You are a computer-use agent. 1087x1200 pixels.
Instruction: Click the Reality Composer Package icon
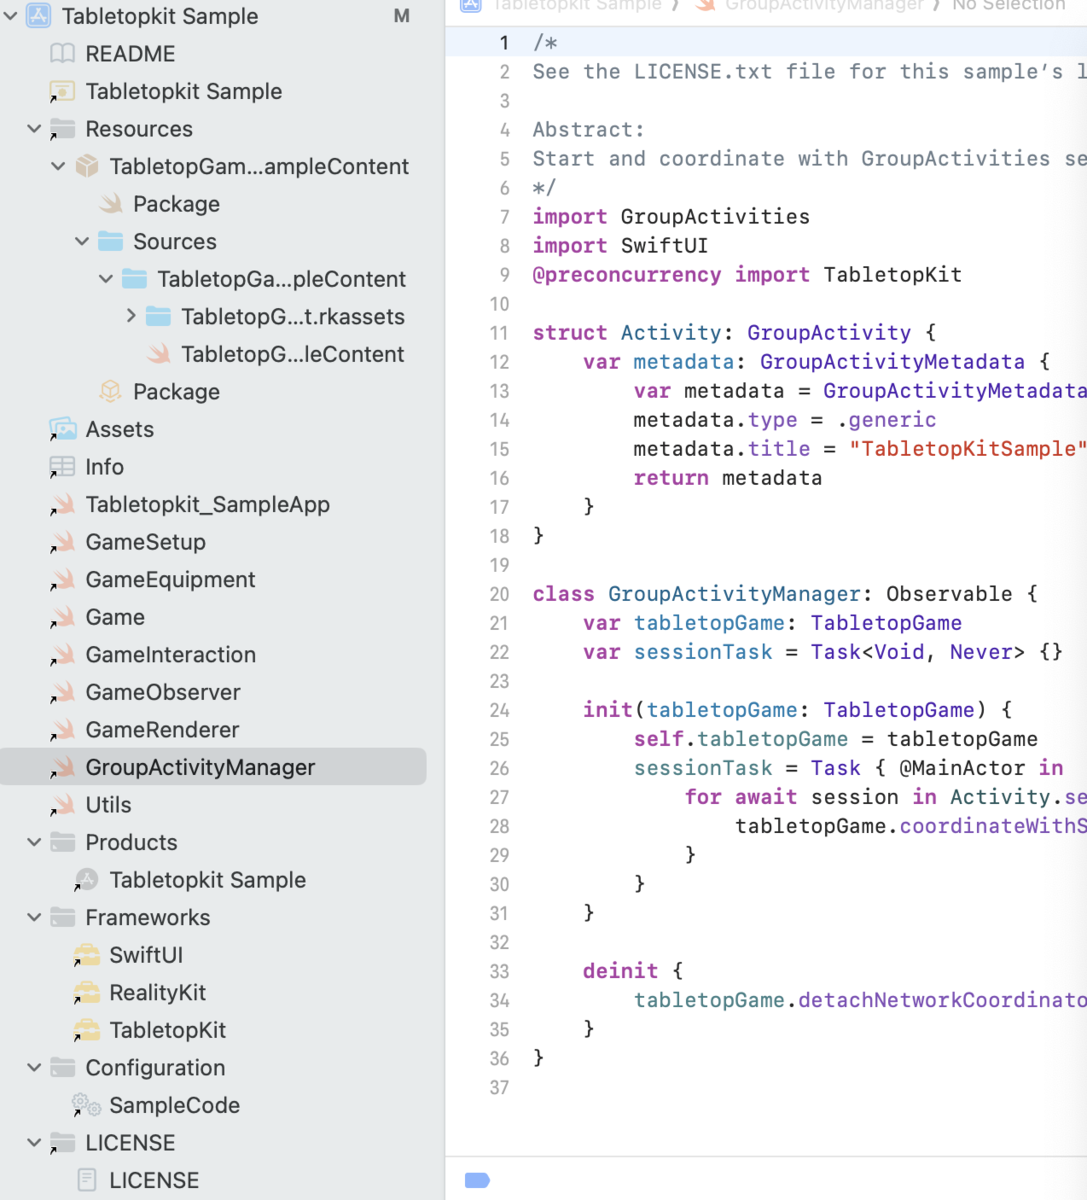tap(111, 391)
